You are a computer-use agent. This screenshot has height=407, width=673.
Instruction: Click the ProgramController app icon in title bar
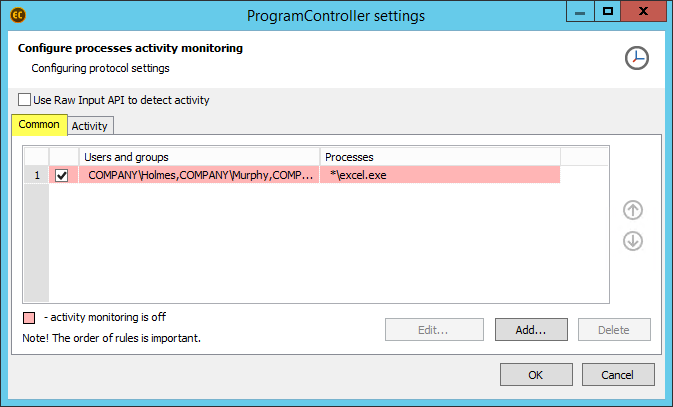(x=18, y=15)
